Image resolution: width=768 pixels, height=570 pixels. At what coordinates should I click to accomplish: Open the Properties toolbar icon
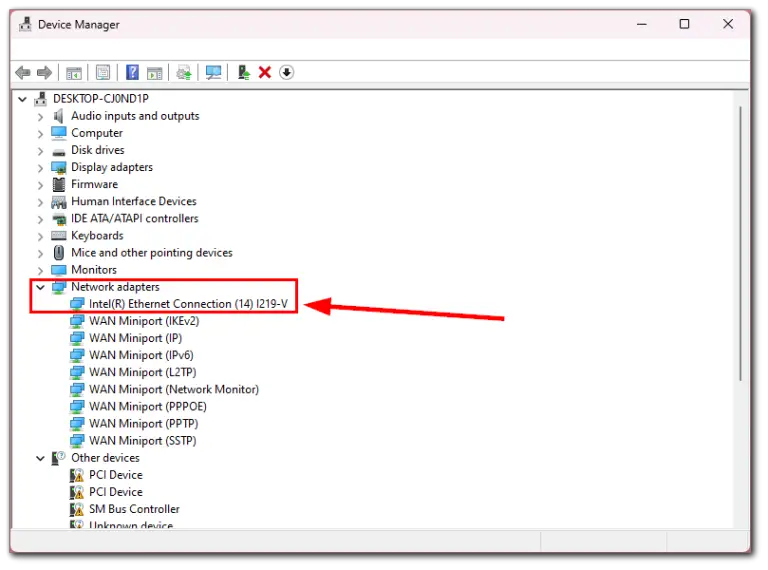(103, 72)
